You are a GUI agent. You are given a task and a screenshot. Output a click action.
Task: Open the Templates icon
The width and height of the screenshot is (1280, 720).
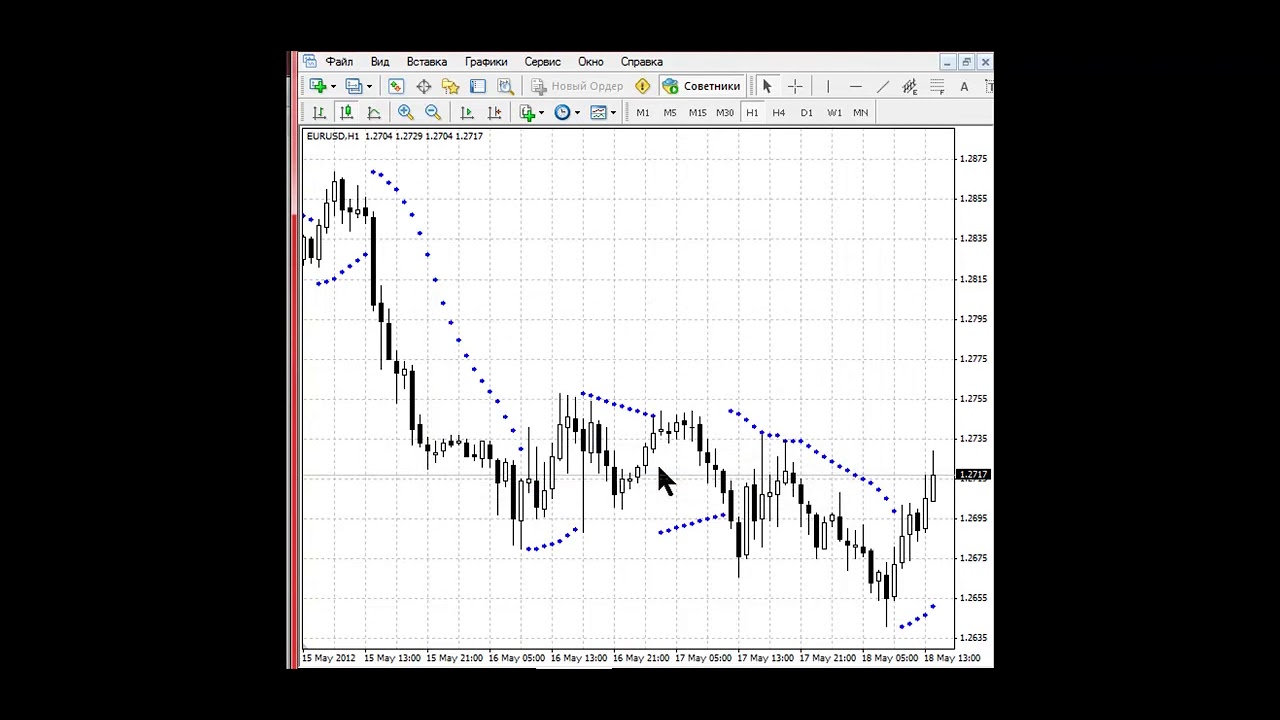pyautogui.click(x=598, y=113)
